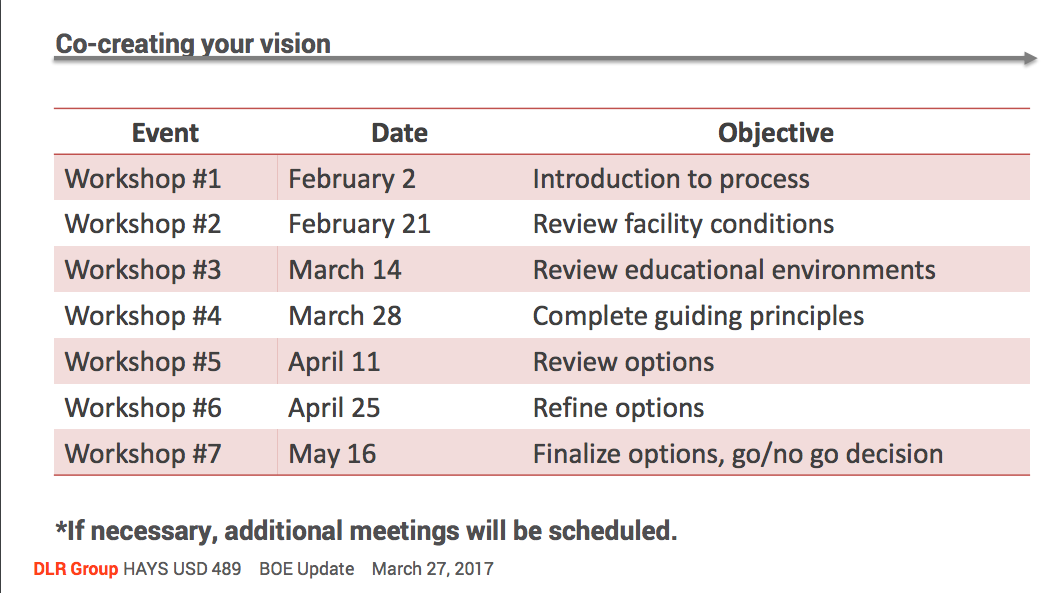
Task: Click the April 11 date cell
Action: (334, 362)
